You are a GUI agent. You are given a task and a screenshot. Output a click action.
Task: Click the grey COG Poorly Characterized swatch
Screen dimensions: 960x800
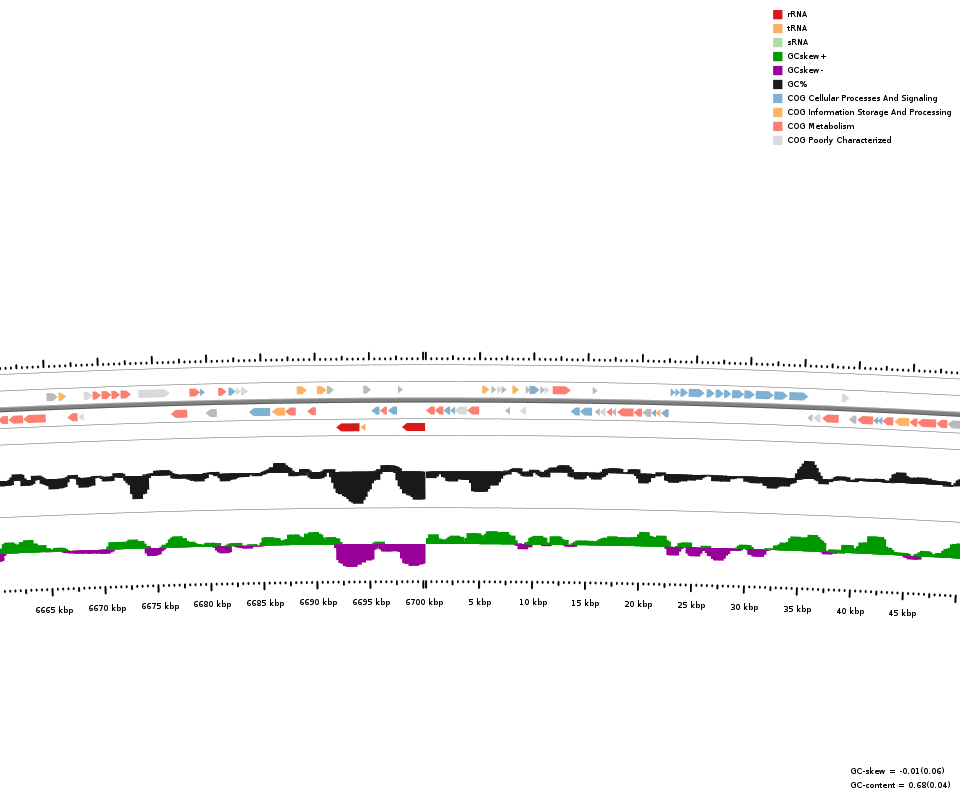777,140
